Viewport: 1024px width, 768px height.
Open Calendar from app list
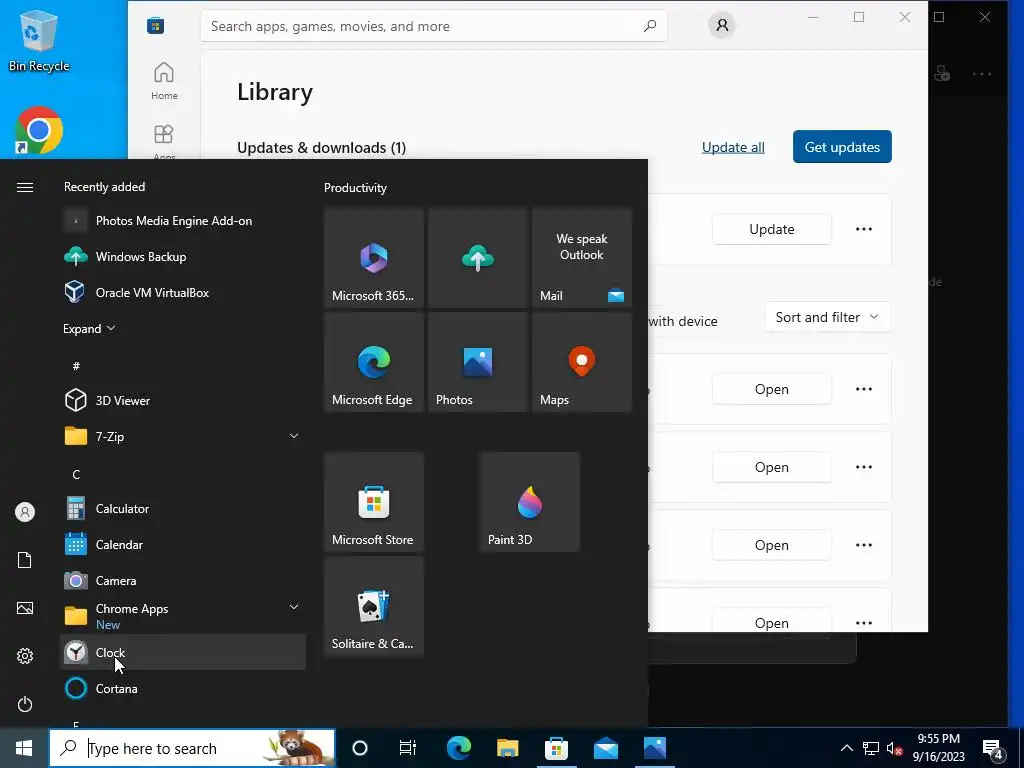[x=183, y=545]
